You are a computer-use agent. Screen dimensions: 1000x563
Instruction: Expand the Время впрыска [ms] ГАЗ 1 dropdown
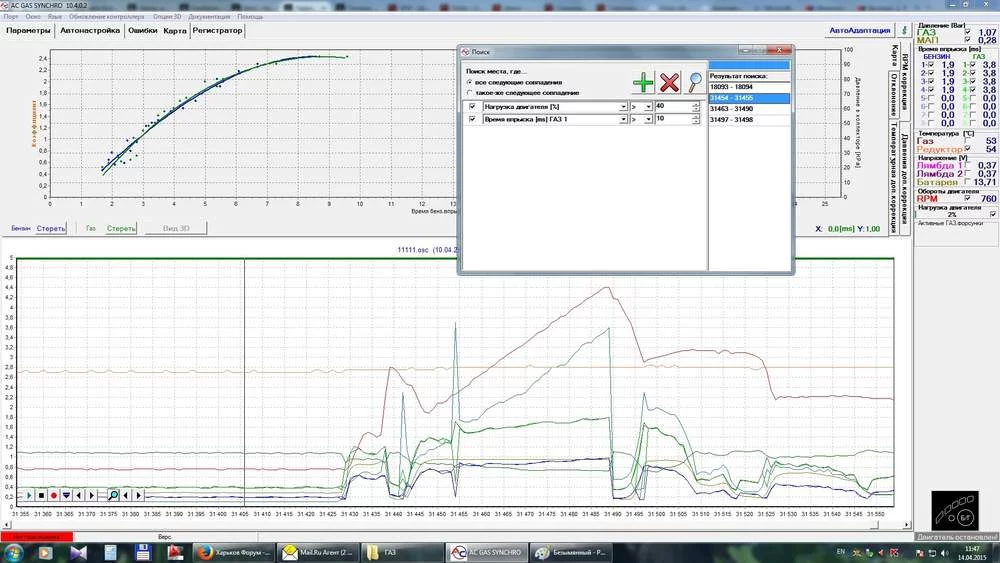(623, 119)
